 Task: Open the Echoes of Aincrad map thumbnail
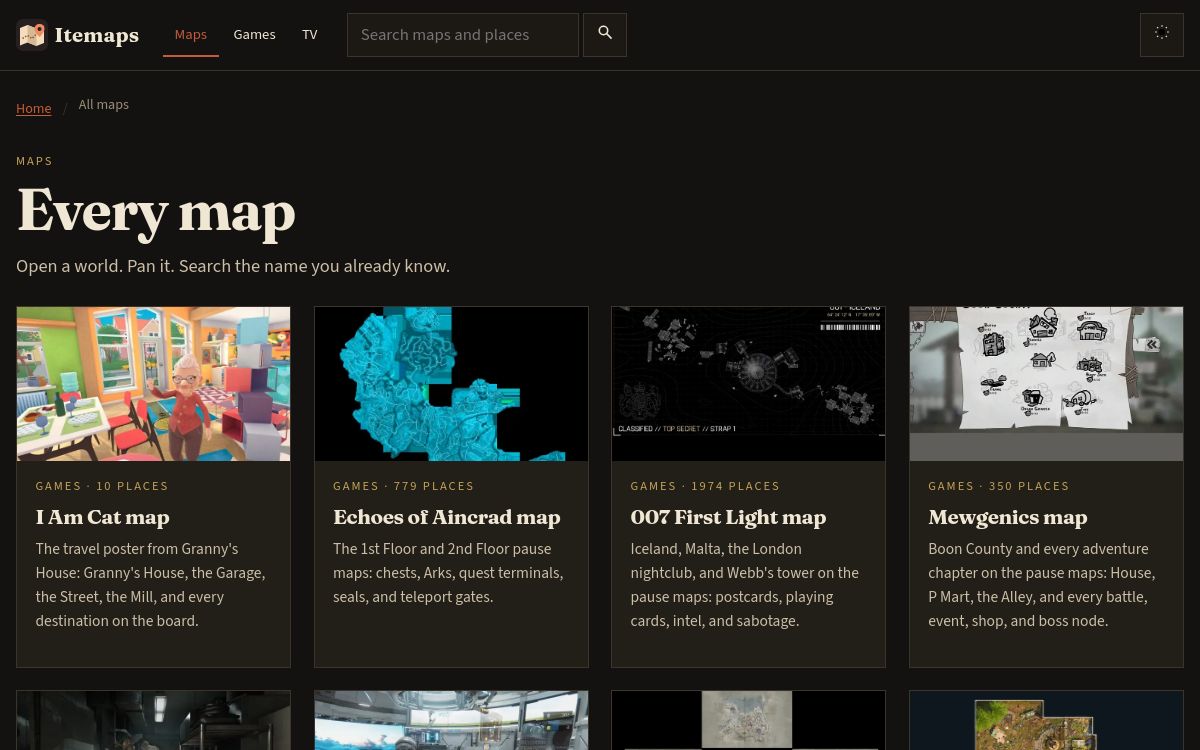pyautogui.click(x=451, y=384)
